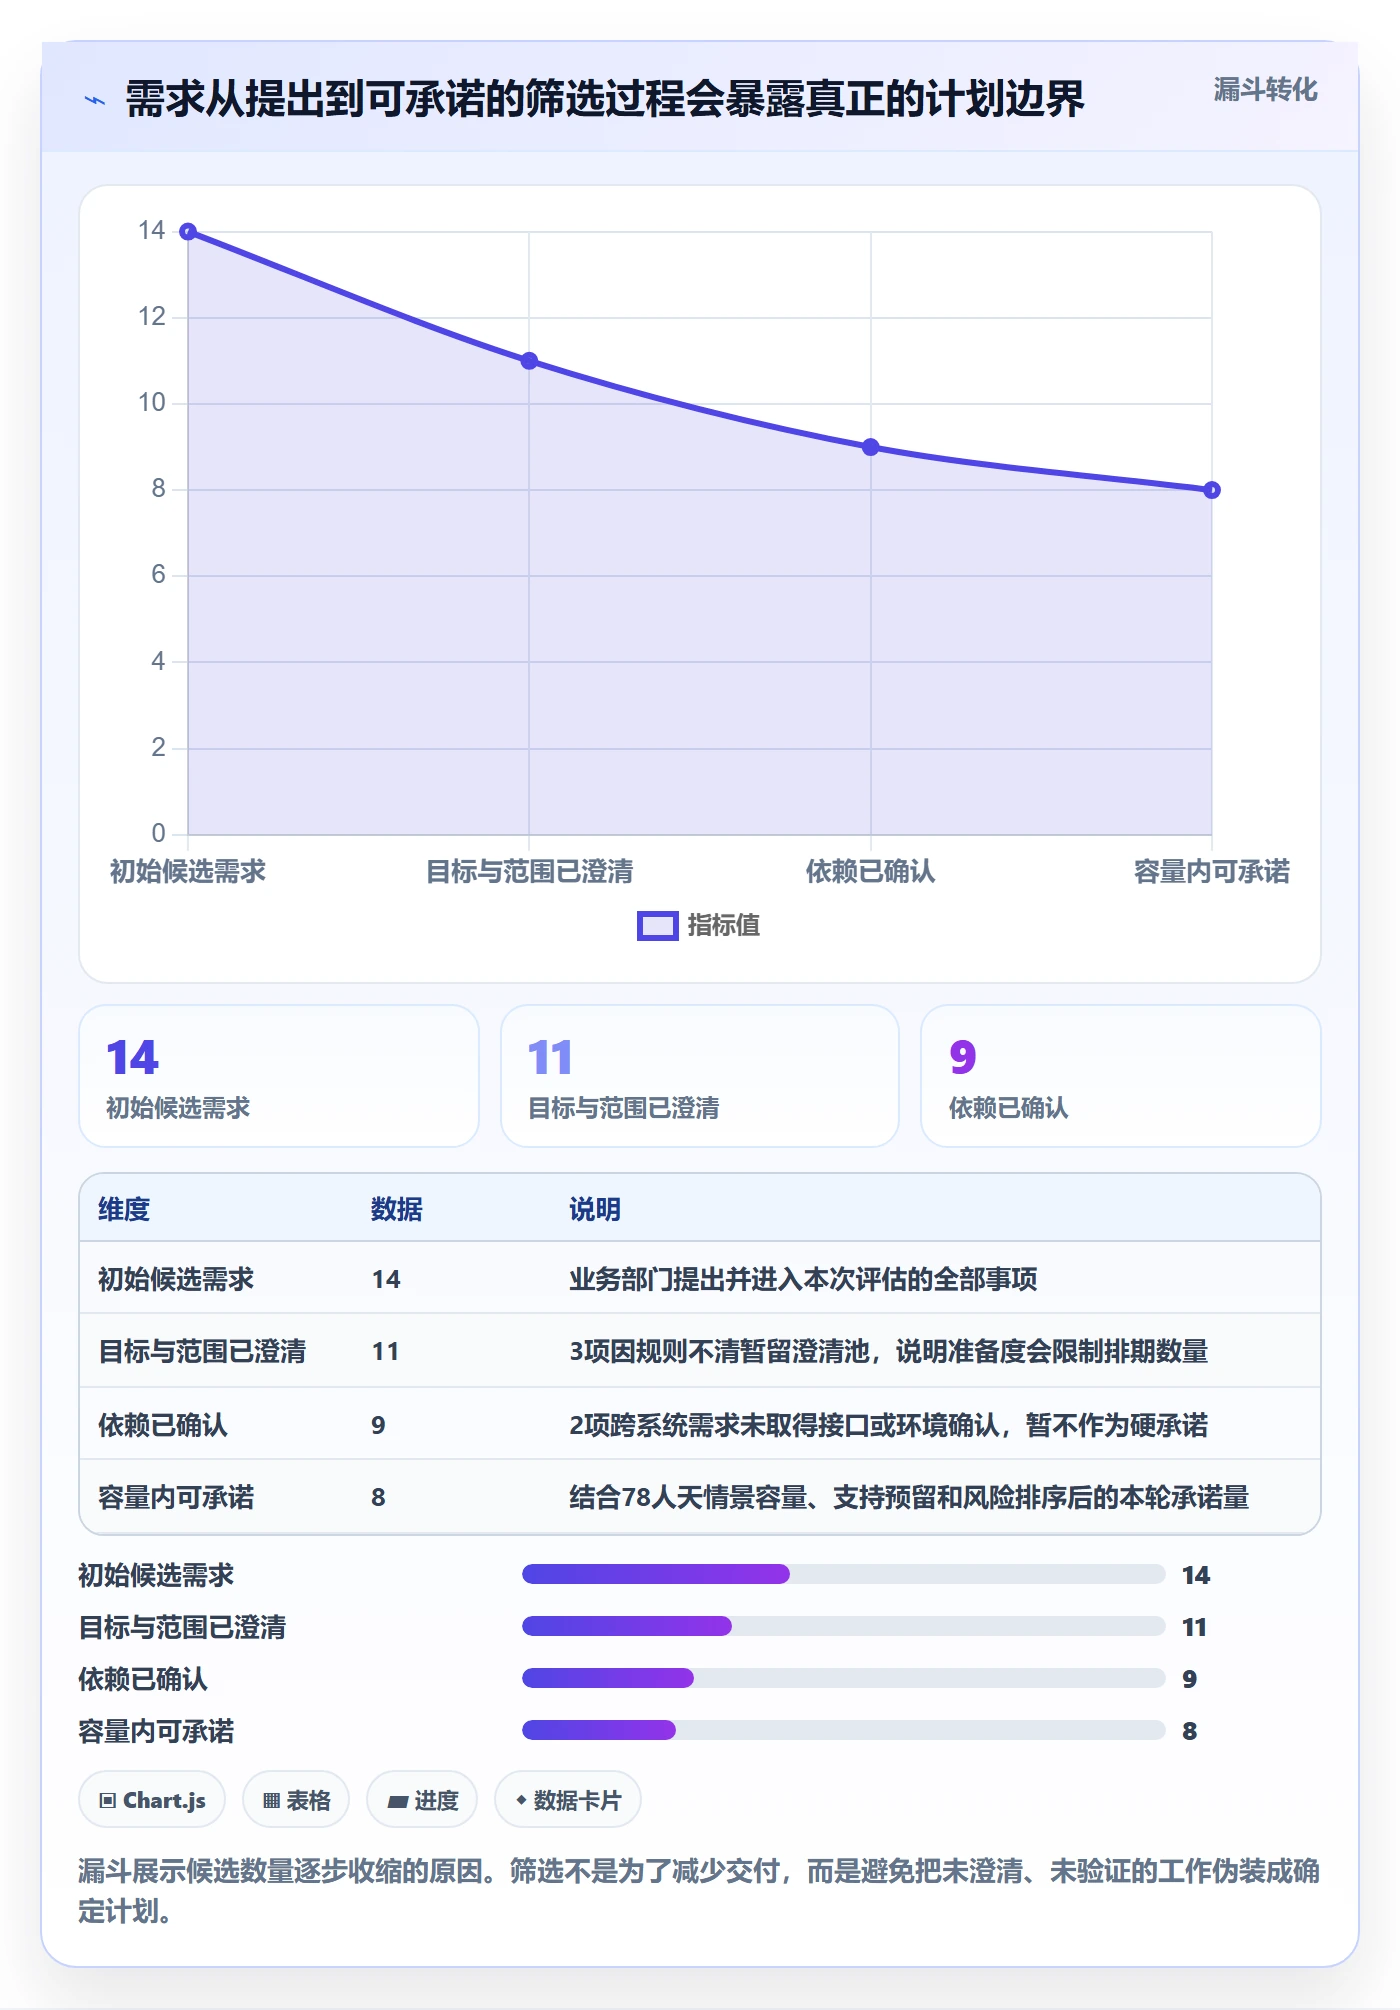
Task: Click x-axis label 依赖已确认 on chart
Action: click(871, 871)
